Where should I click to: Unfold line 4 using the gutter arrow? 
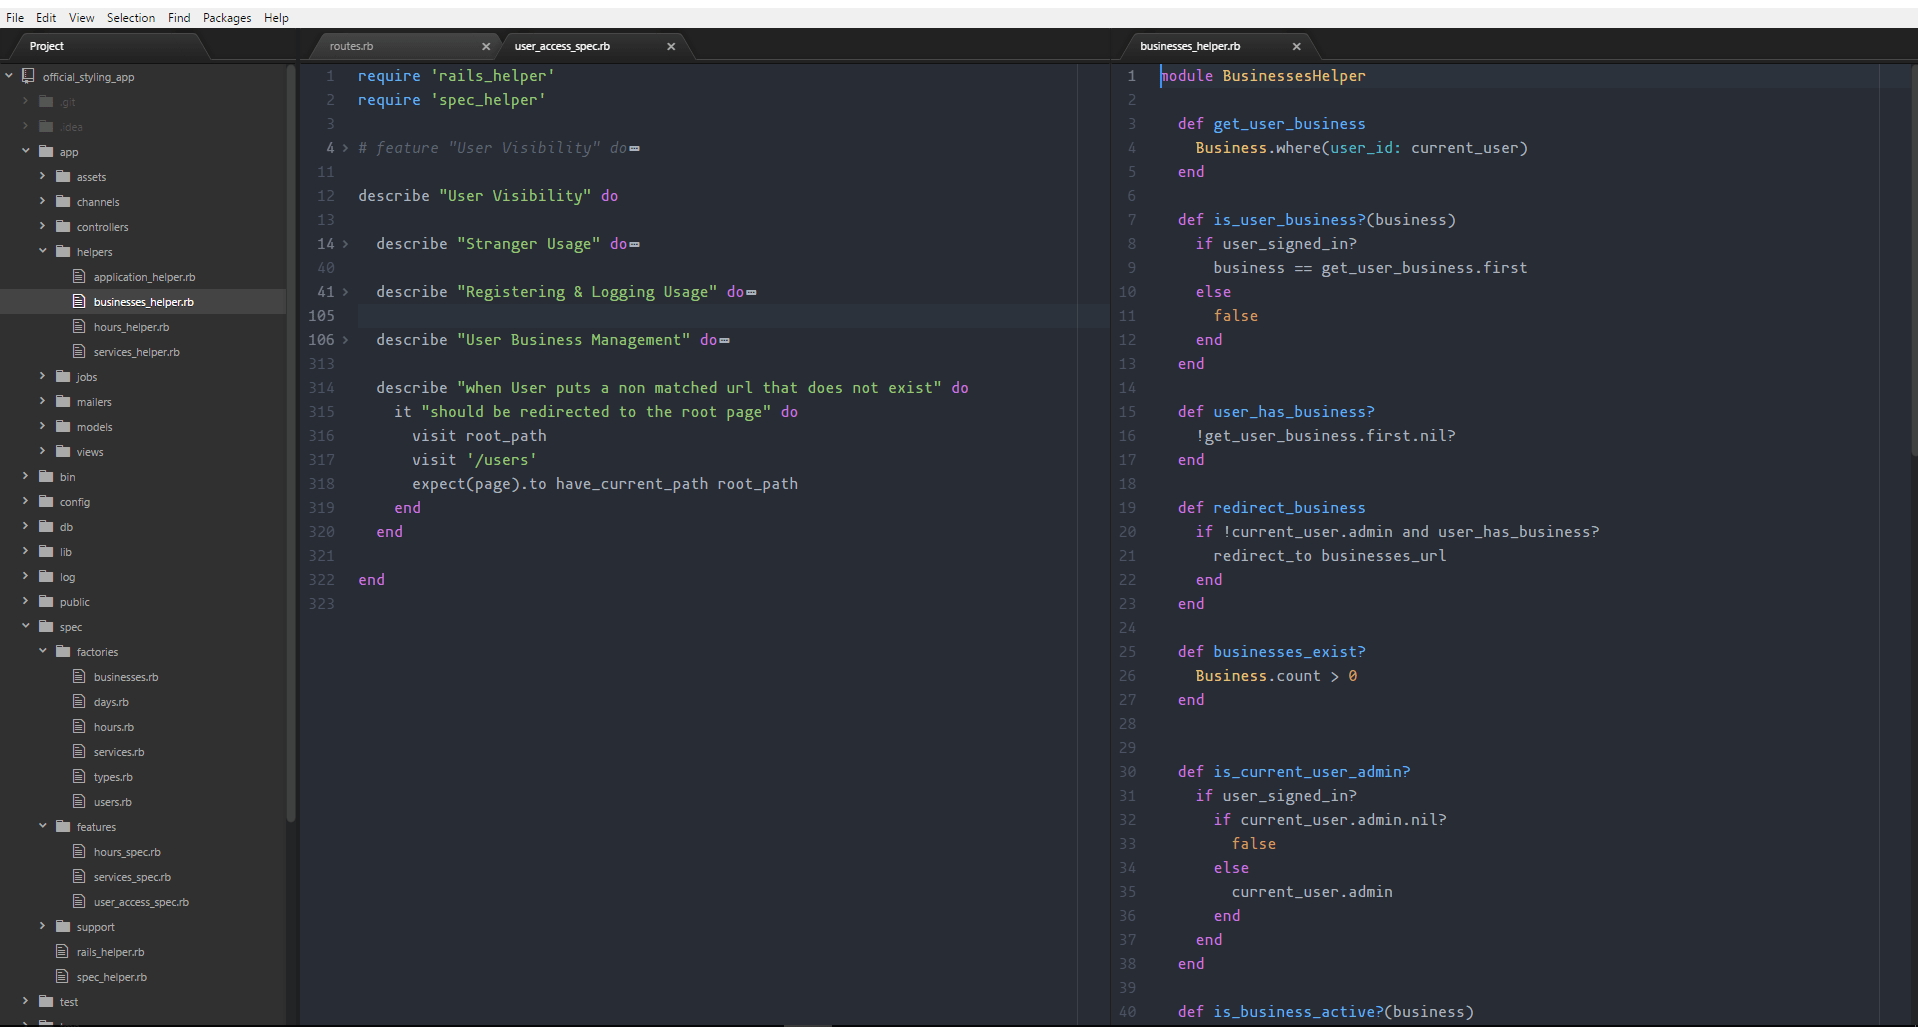tap(346, 148)
